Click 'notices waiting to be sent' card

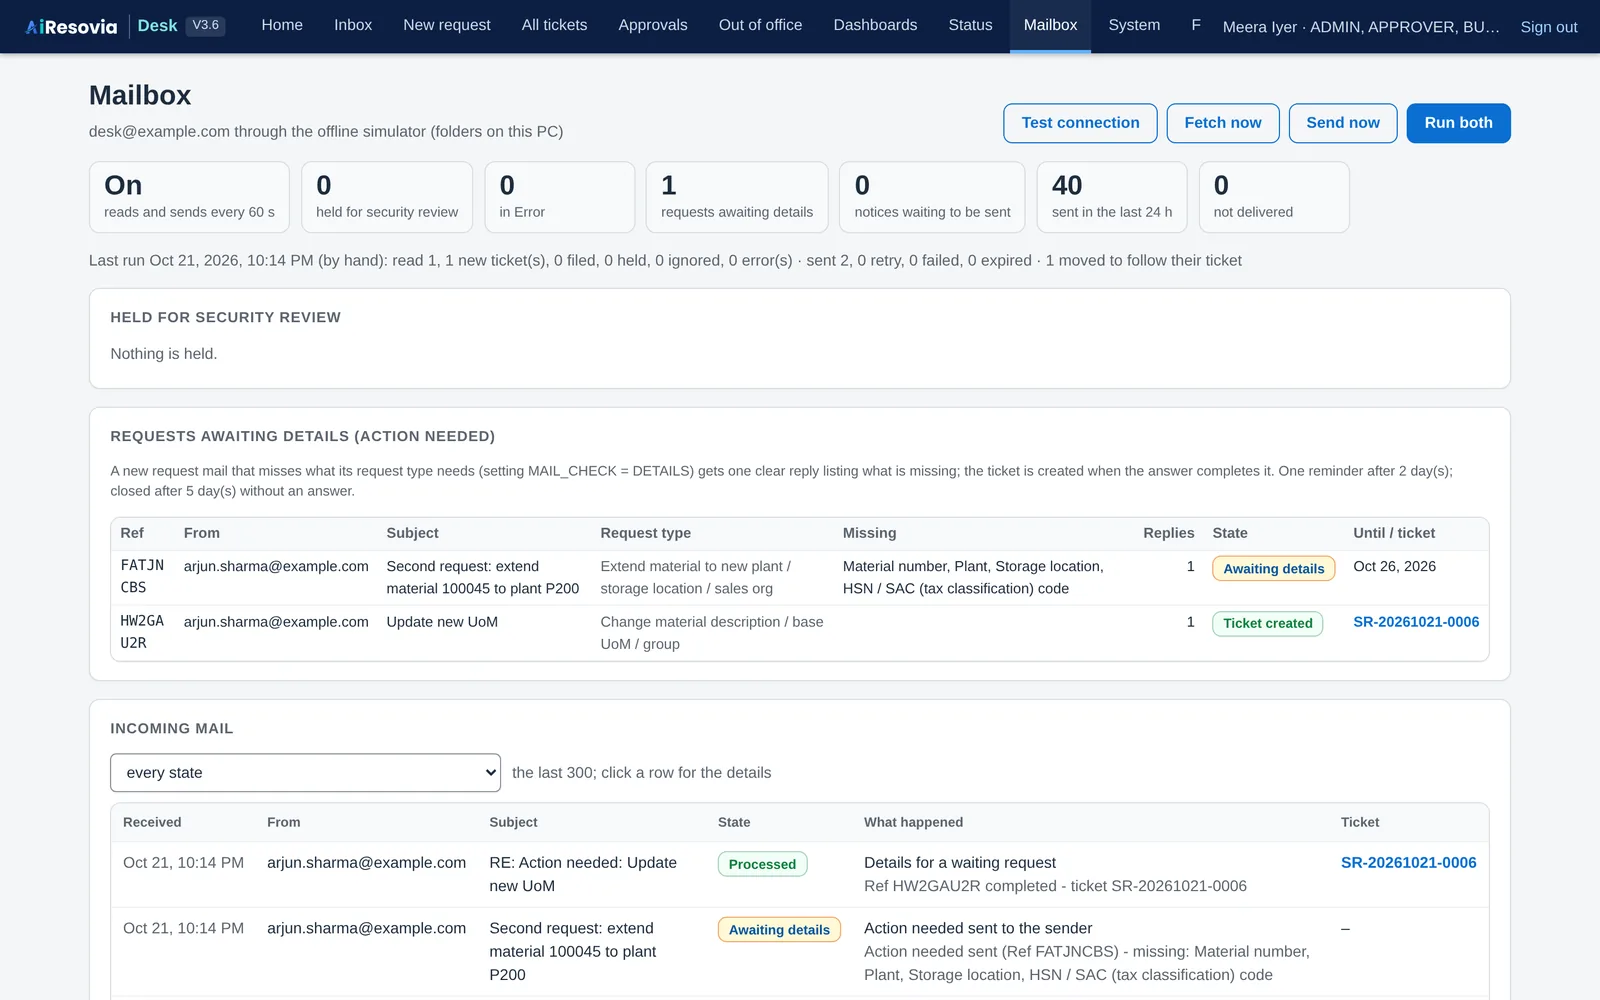click(932, 197)
